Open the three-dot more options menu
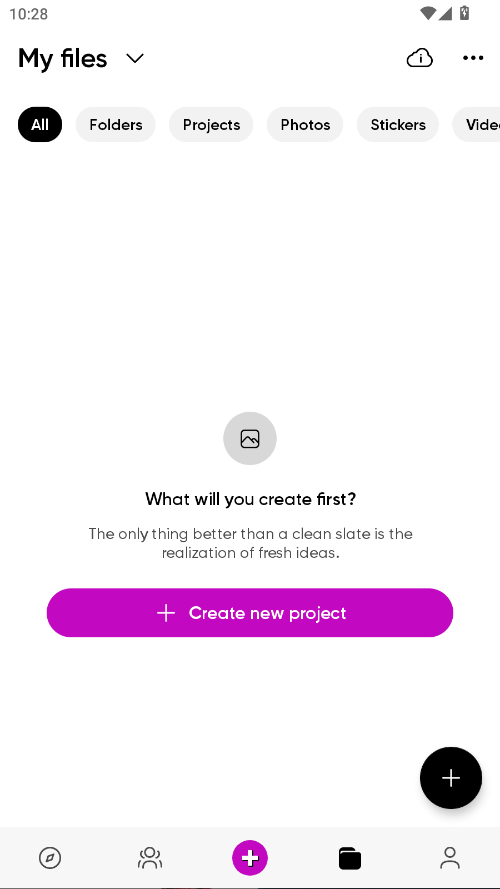The image size is (500, 889). (x=473, y=58)
